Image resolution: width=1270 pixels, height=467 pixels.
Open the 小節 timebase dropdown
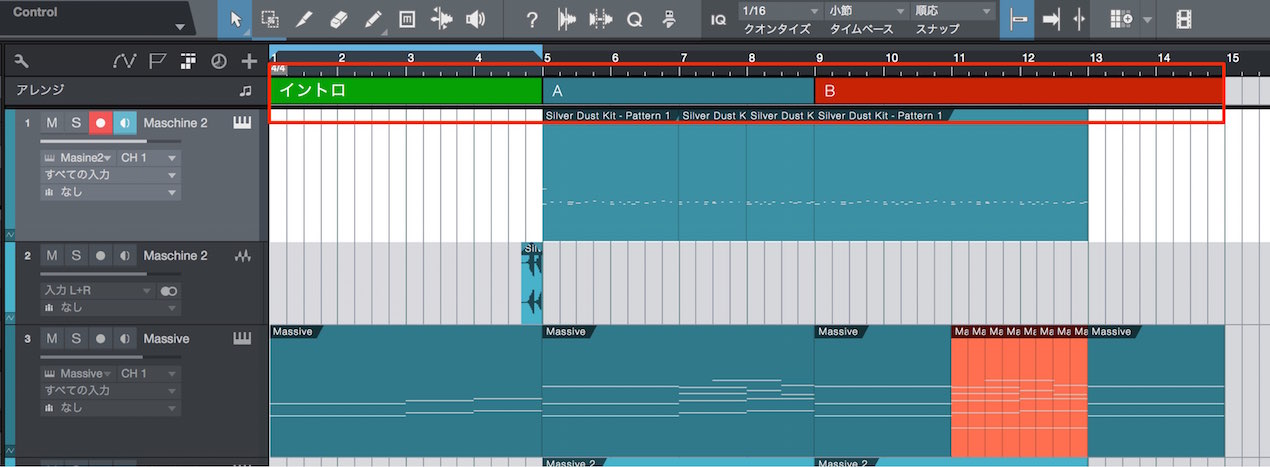865,11
